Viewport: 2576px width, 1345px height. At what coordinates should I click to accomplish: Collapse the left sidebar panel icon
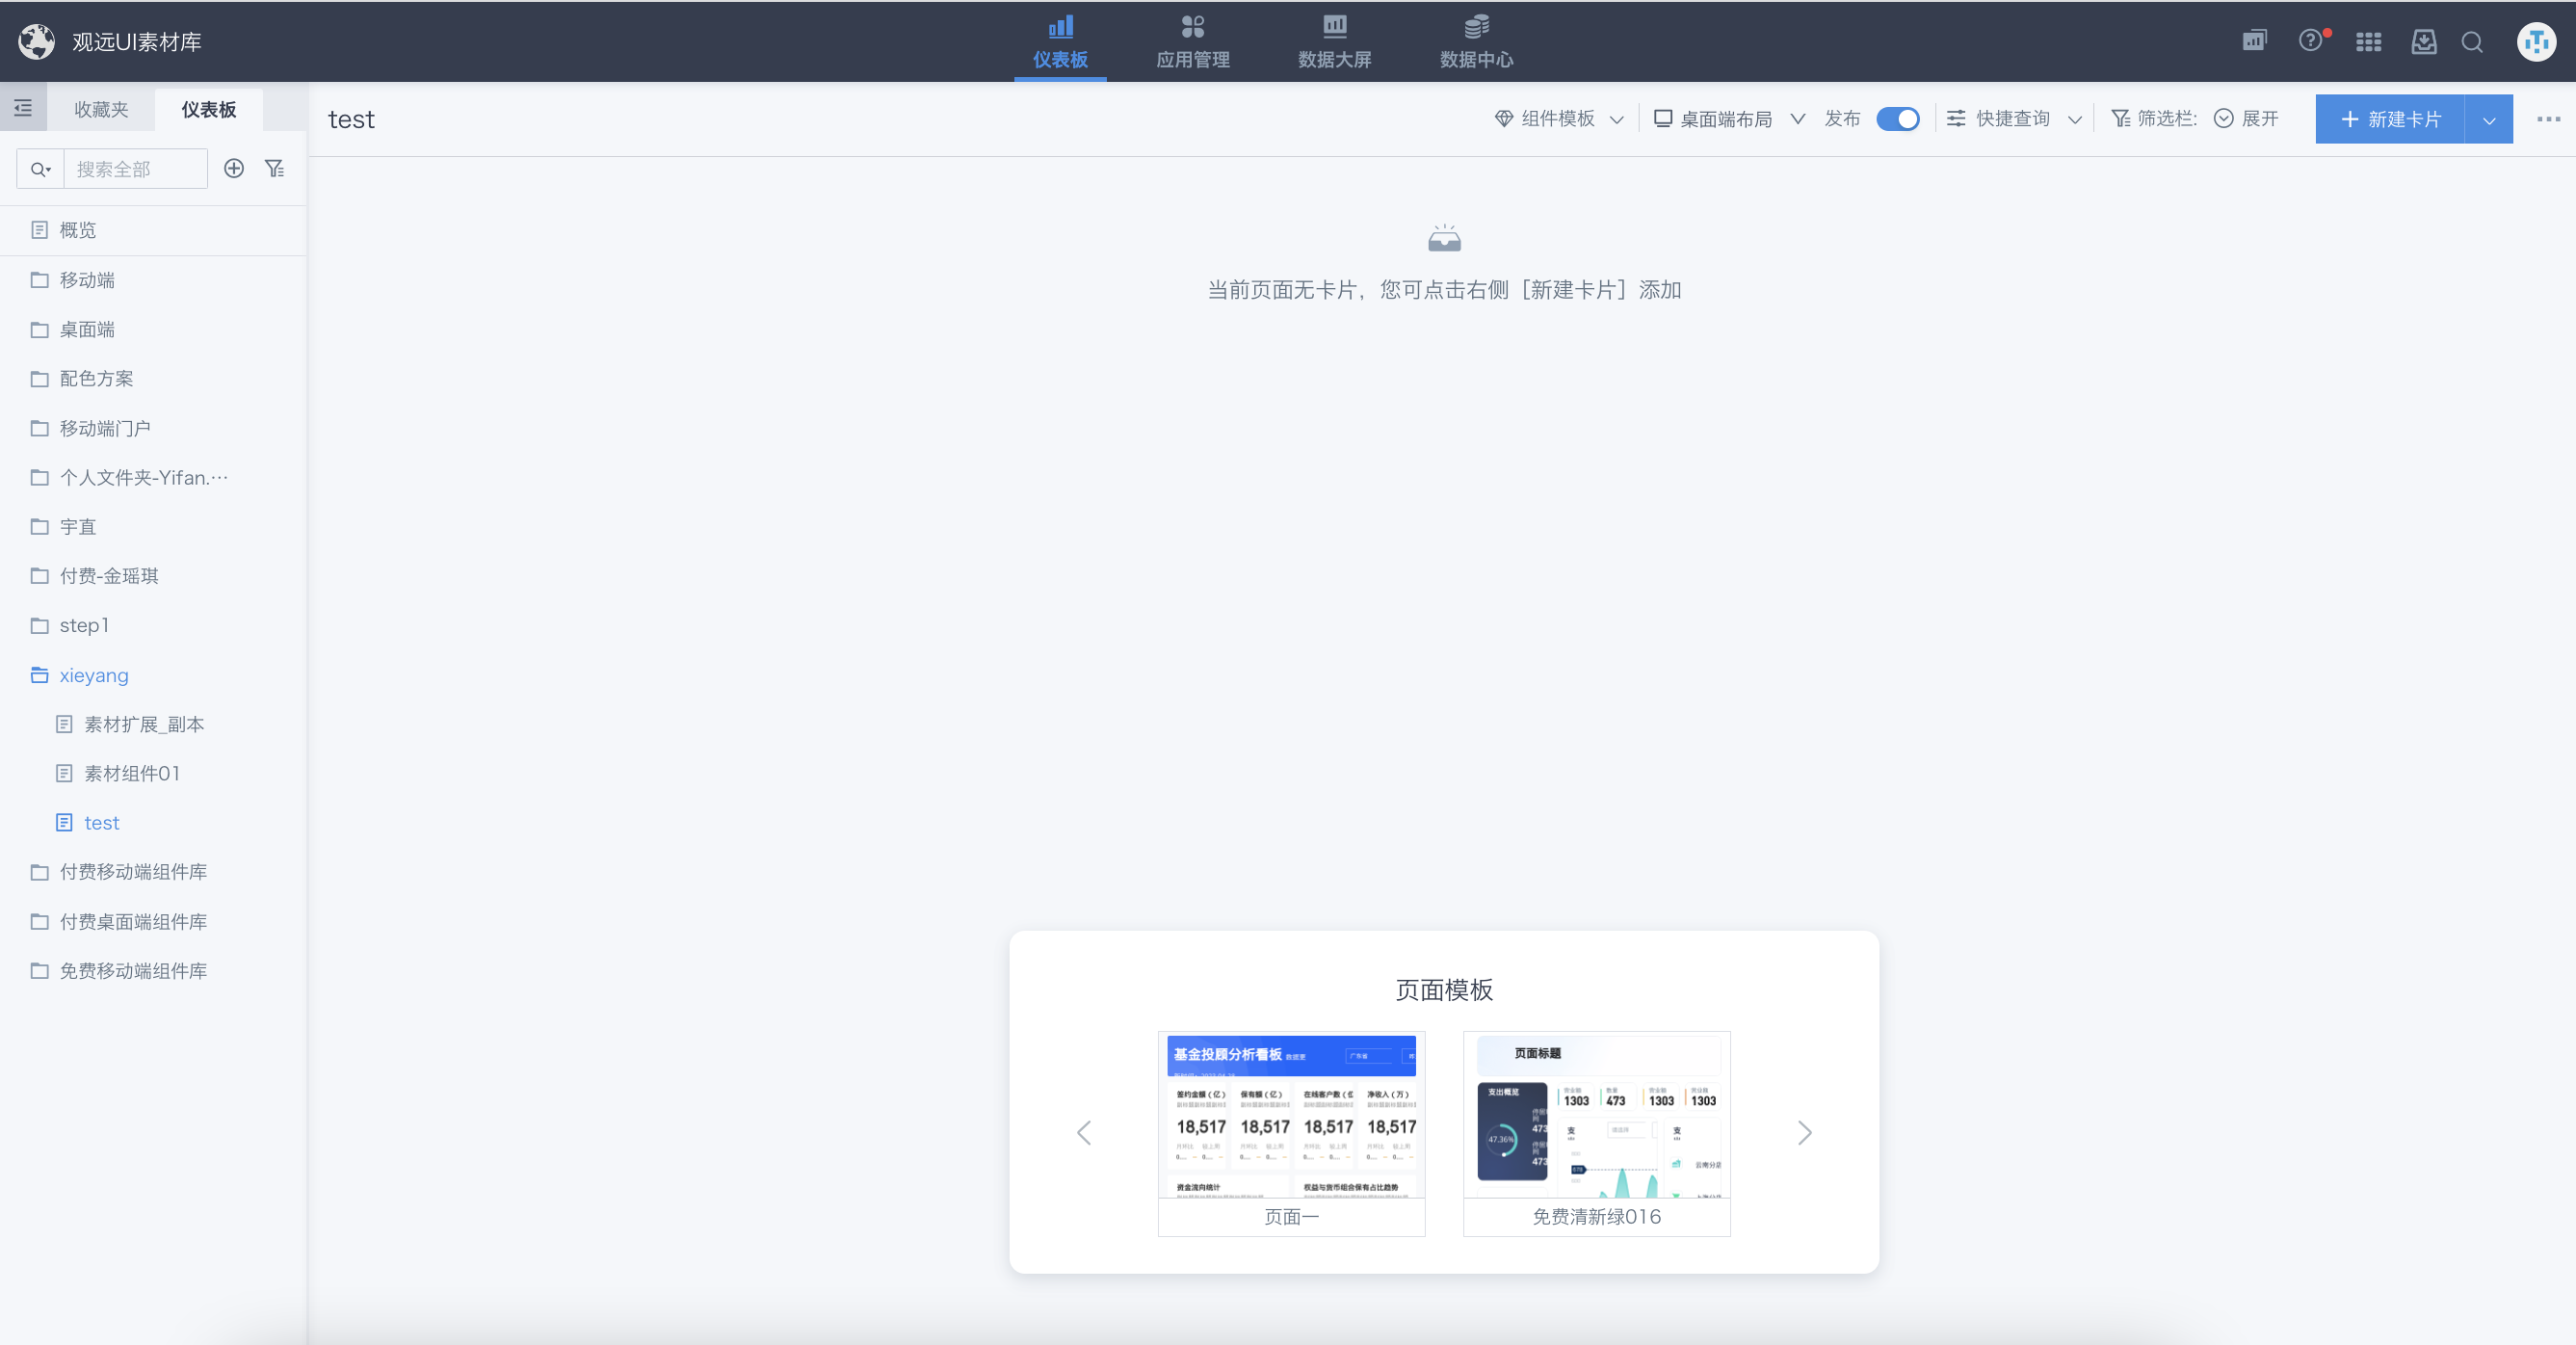tap(23, 108)
